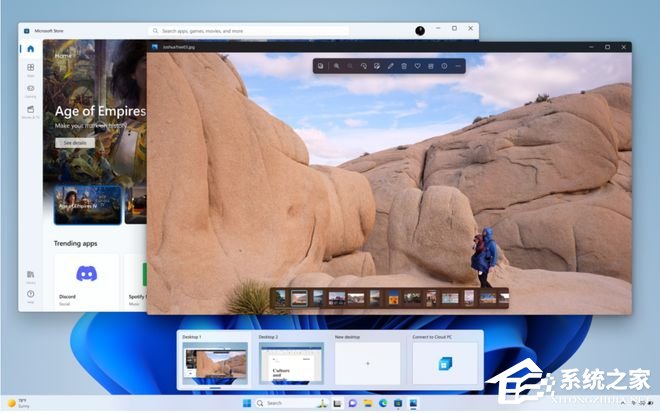Open Apps section in Microsoft Store sidebar
Screen dimensions: 660x413
pos(31,69)
